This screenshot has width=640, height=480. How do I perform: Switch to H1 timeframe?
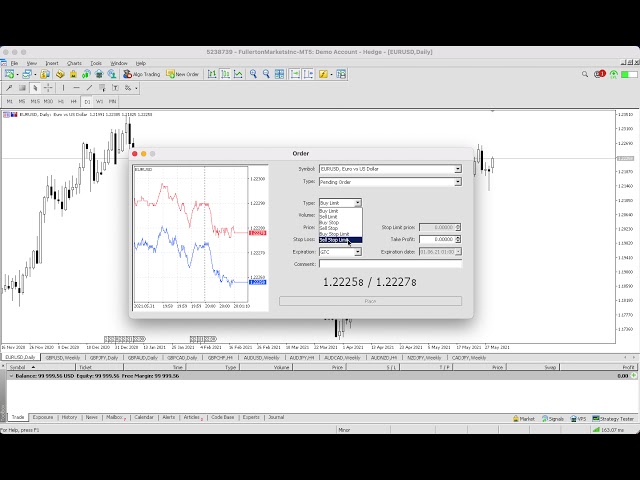61,101
